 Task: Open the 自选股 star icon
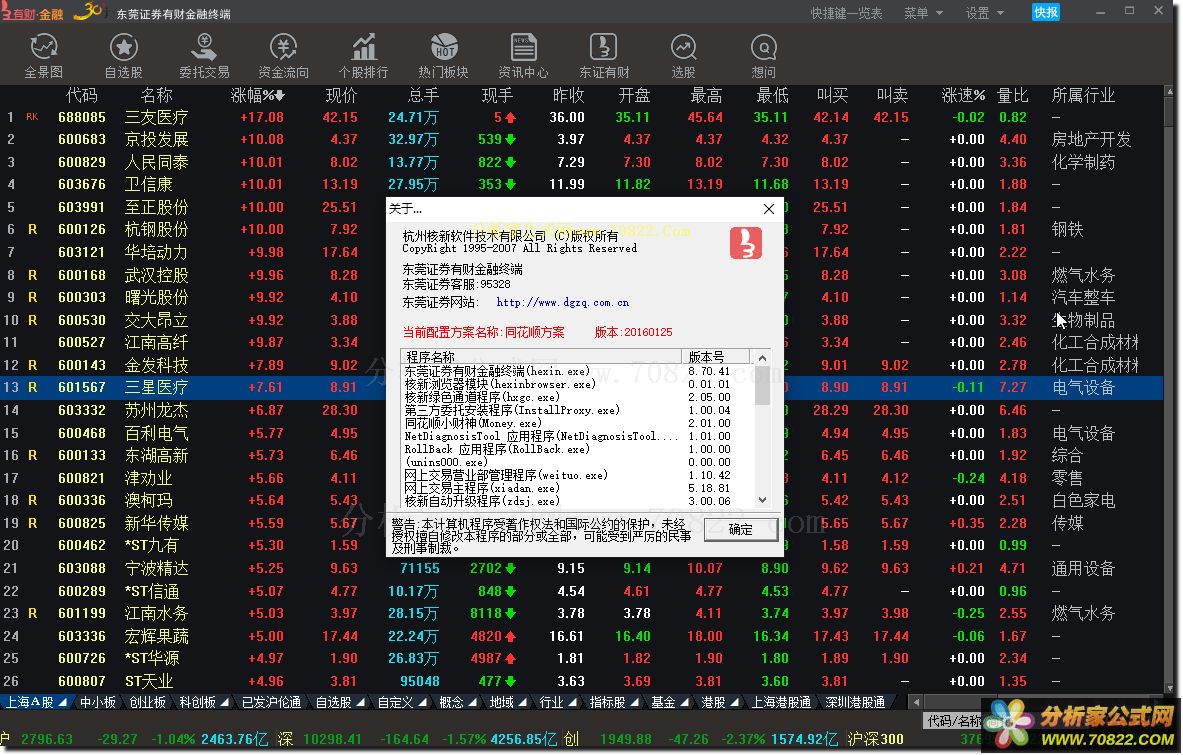[x=124, y=56]
